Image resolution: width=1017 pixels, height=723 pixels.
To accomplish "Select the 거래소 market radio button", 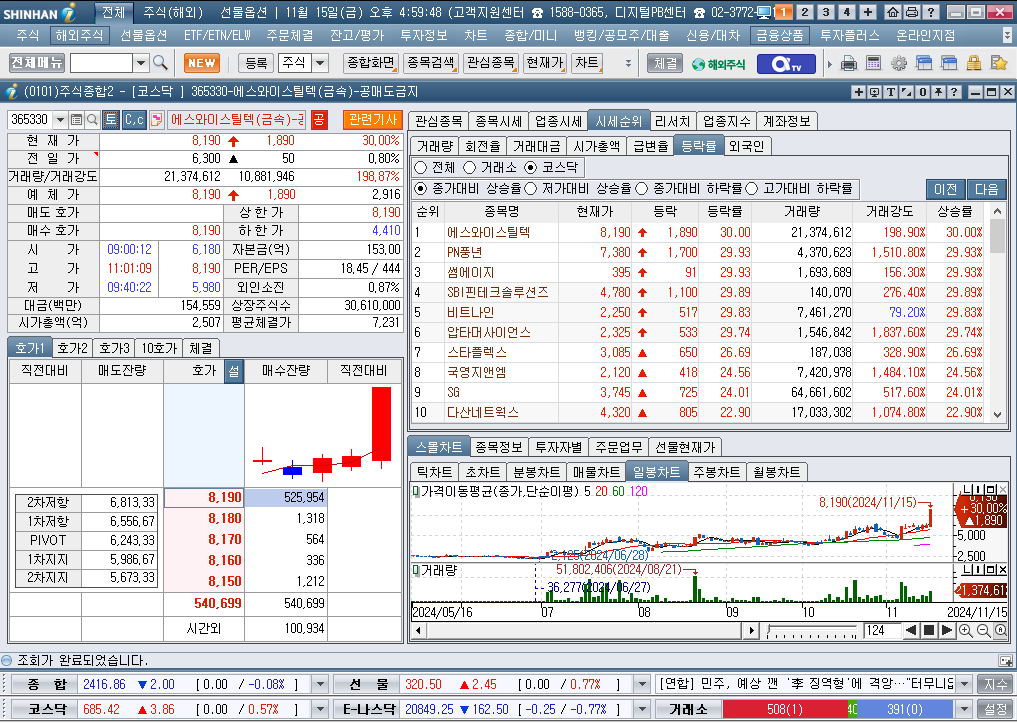I will [470, 167].
